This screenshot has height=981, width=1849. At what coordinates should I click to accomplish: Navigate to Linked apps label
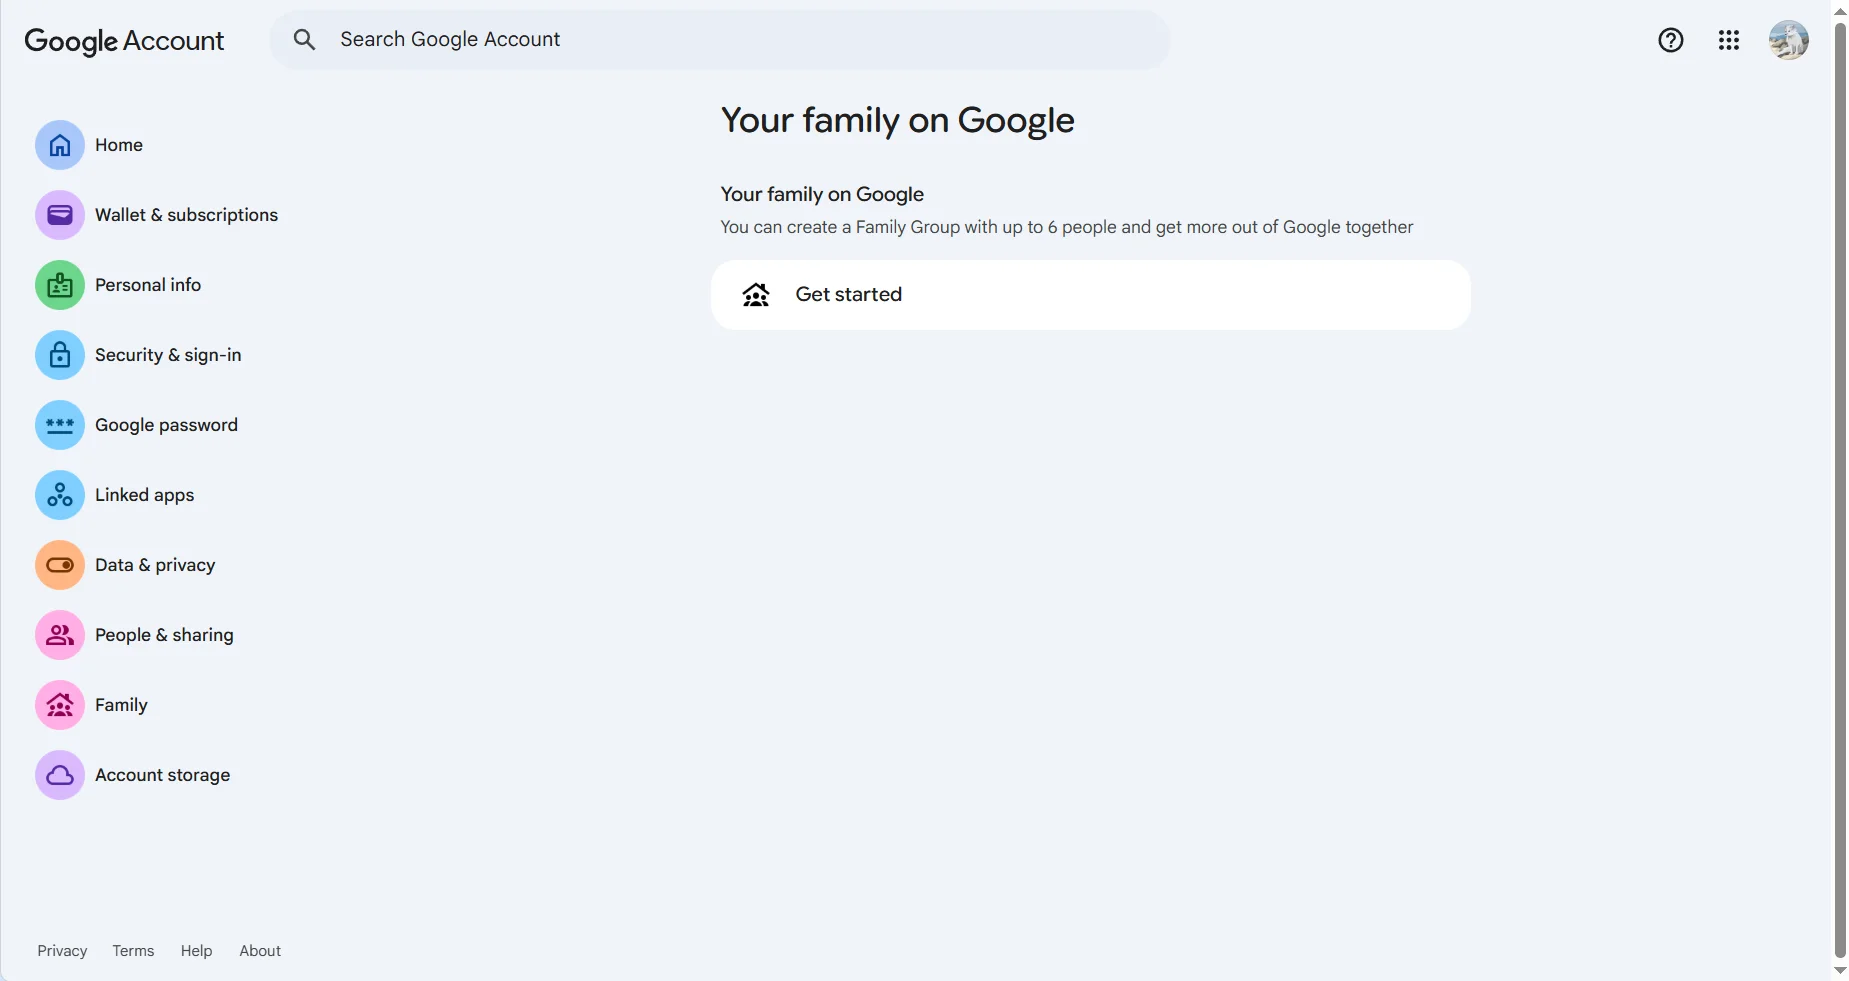(144, 495)
